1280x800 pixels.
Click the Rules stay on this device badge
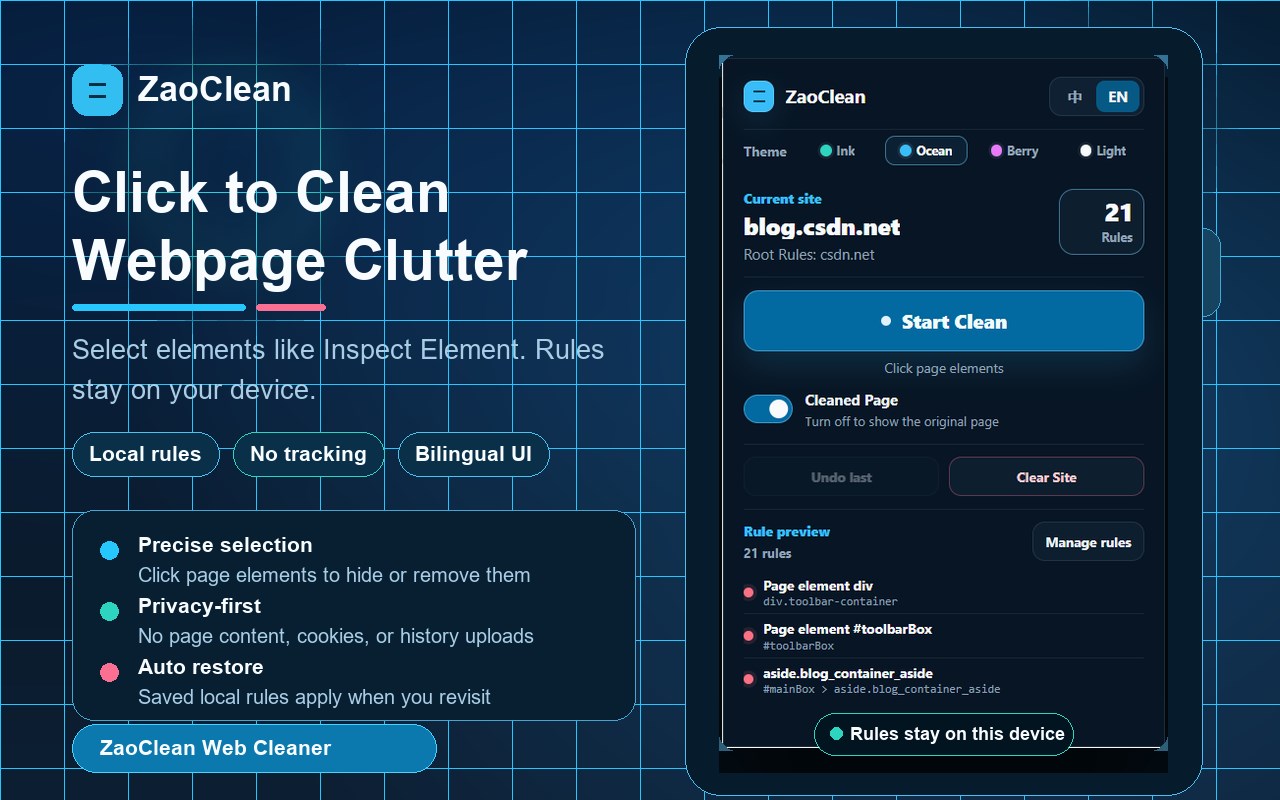point(944,734)
